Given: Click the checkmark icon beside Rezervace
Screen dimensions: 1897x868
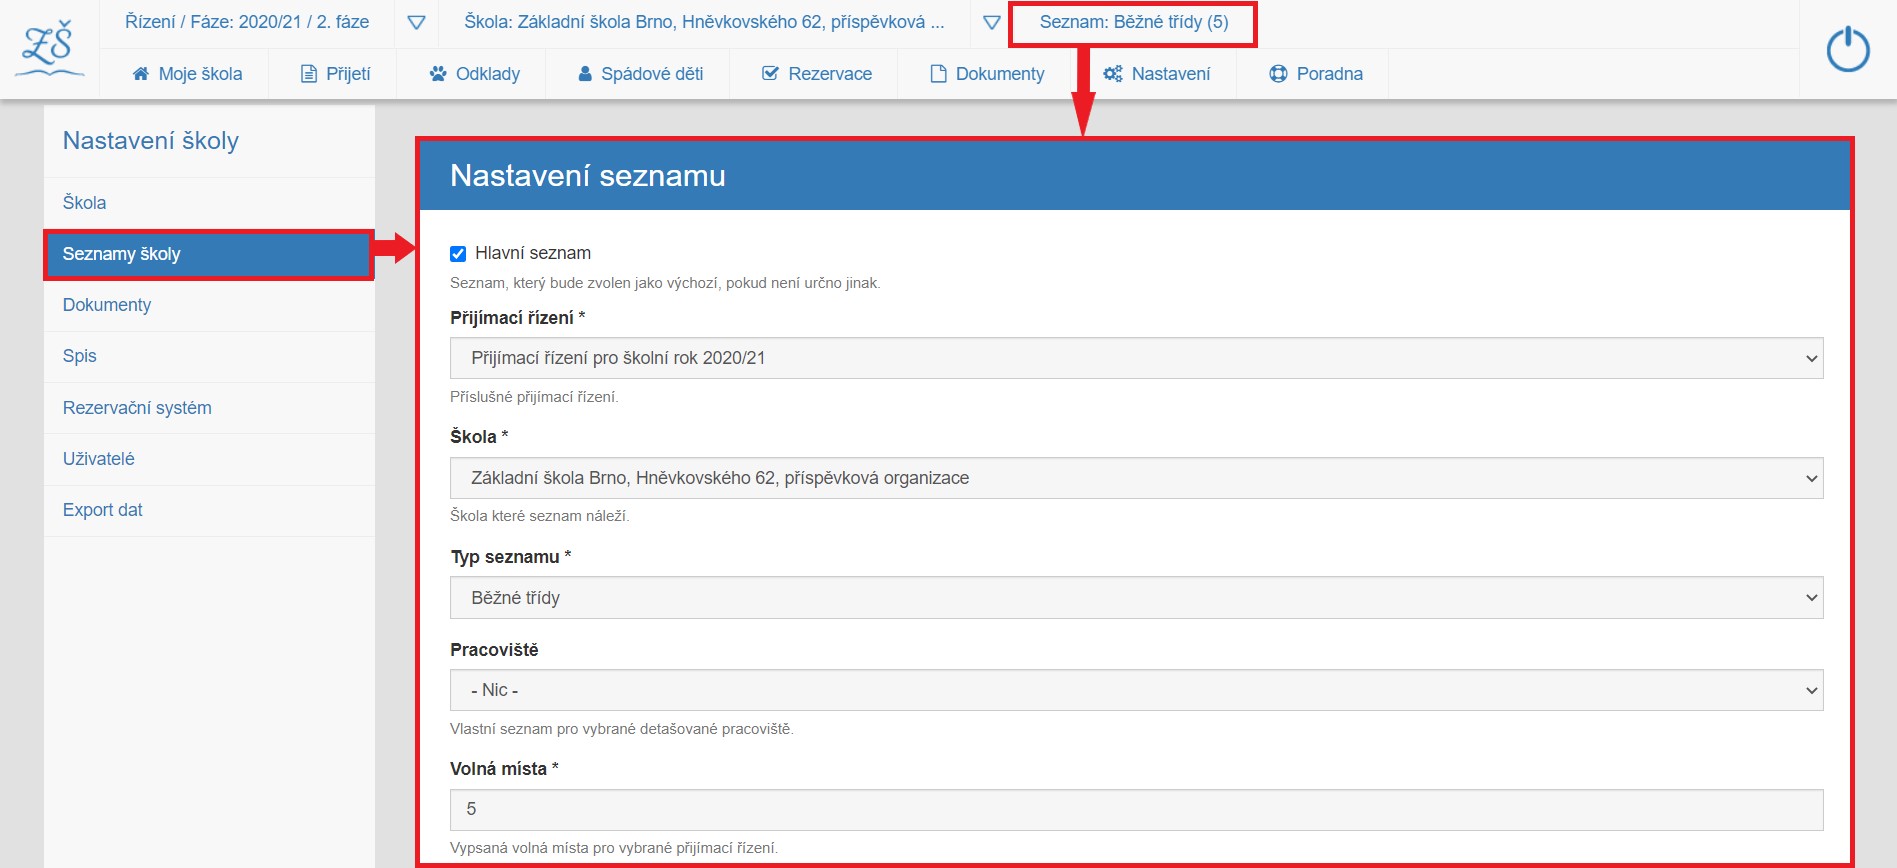Looking at the screenshot, I should pos(770,74).
